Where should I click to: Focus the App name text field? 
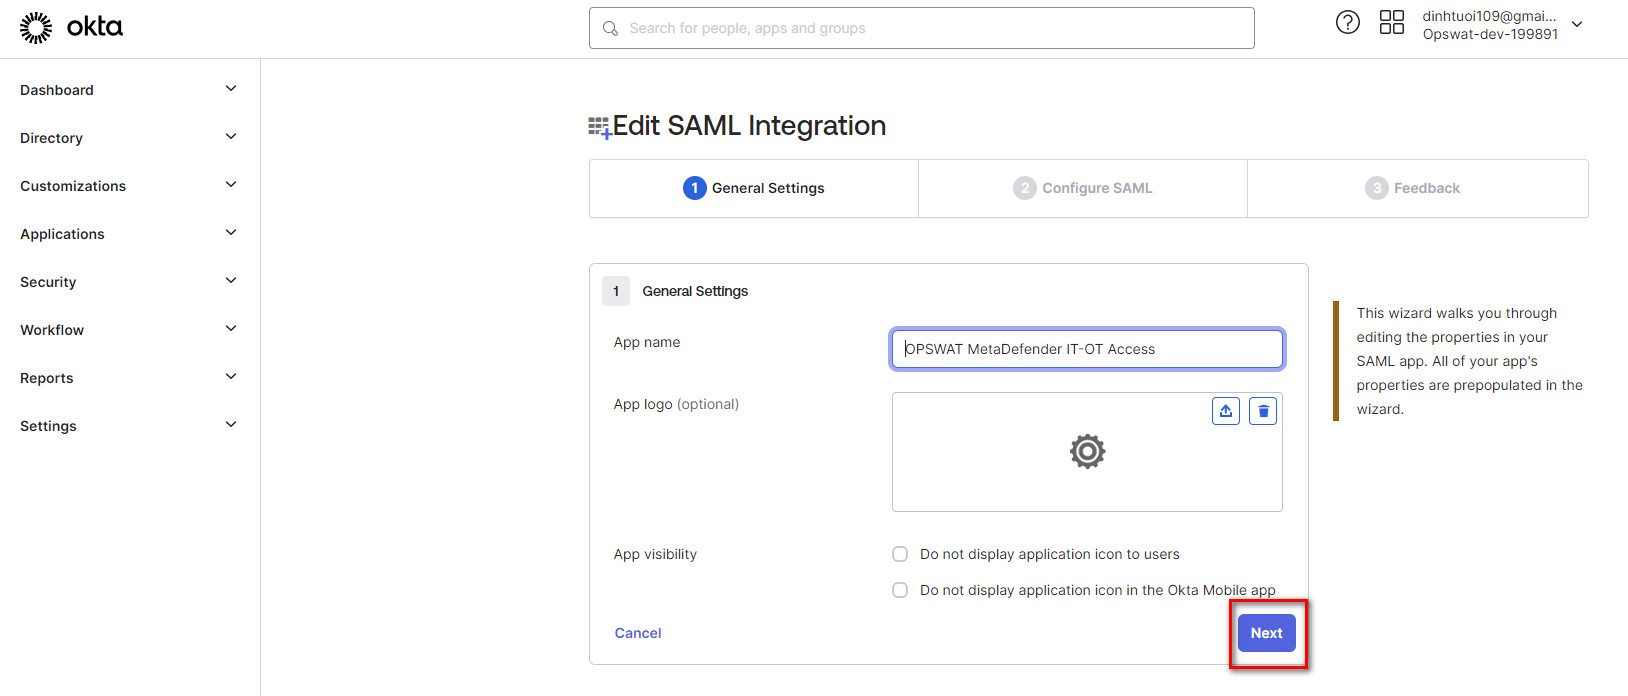[1087, 349]
